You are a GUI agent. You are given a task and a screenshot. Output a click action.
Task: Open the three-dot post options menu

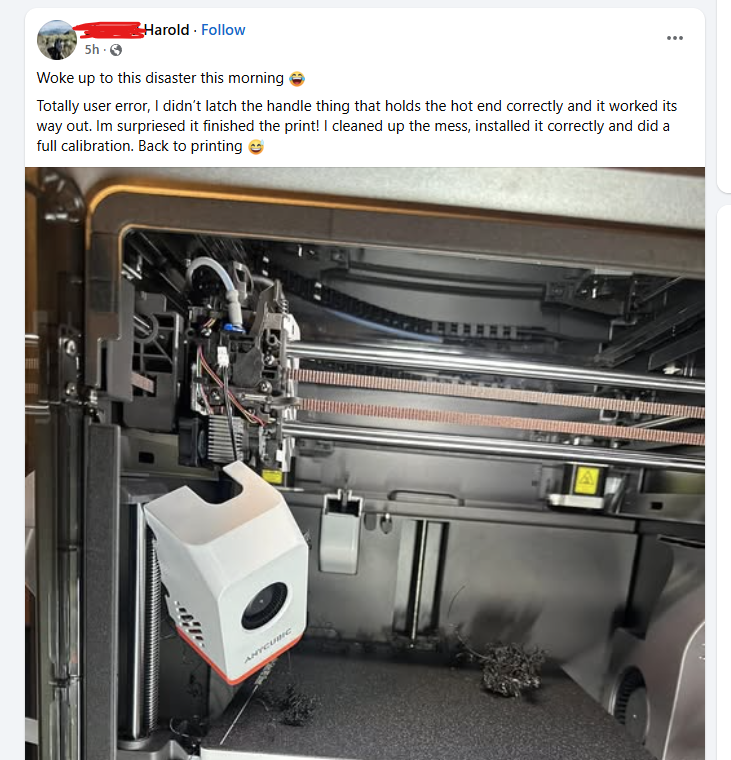click(x=674, y=38)
